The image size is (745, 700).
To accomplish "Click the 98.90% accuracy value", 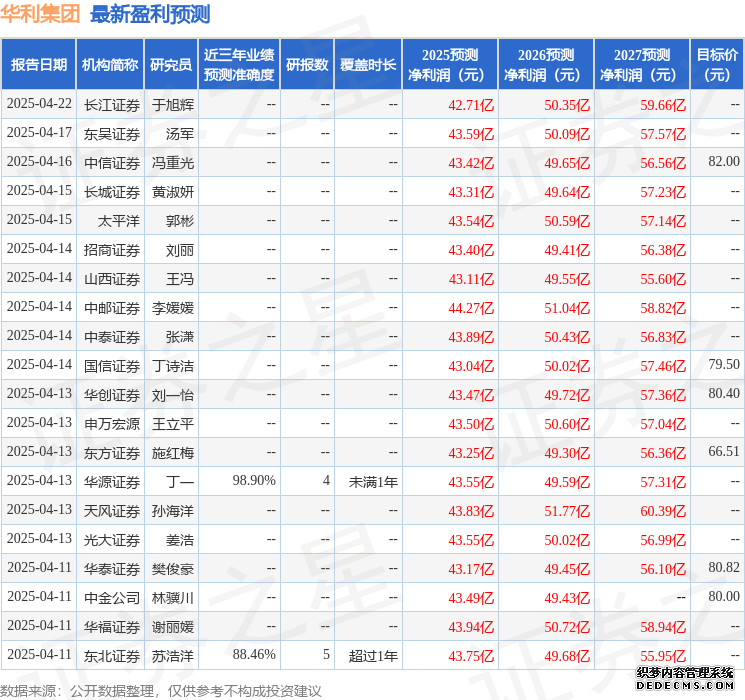I will tap(254, 480).
